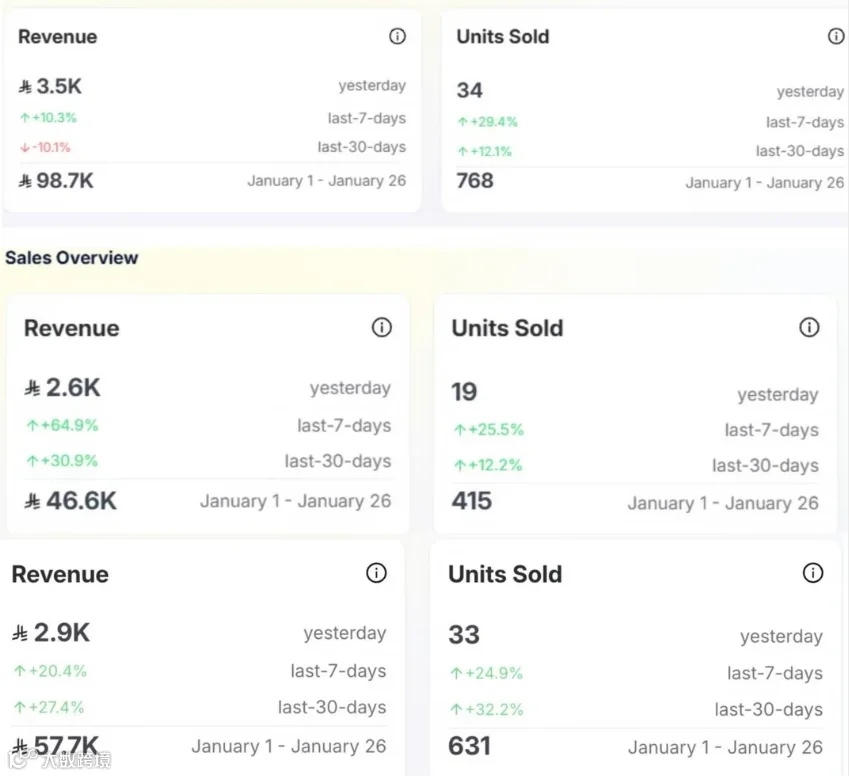Click the 415 units sold figure
Image resolution: width=849 pixels, height=776 pixels.
(472, 501)
